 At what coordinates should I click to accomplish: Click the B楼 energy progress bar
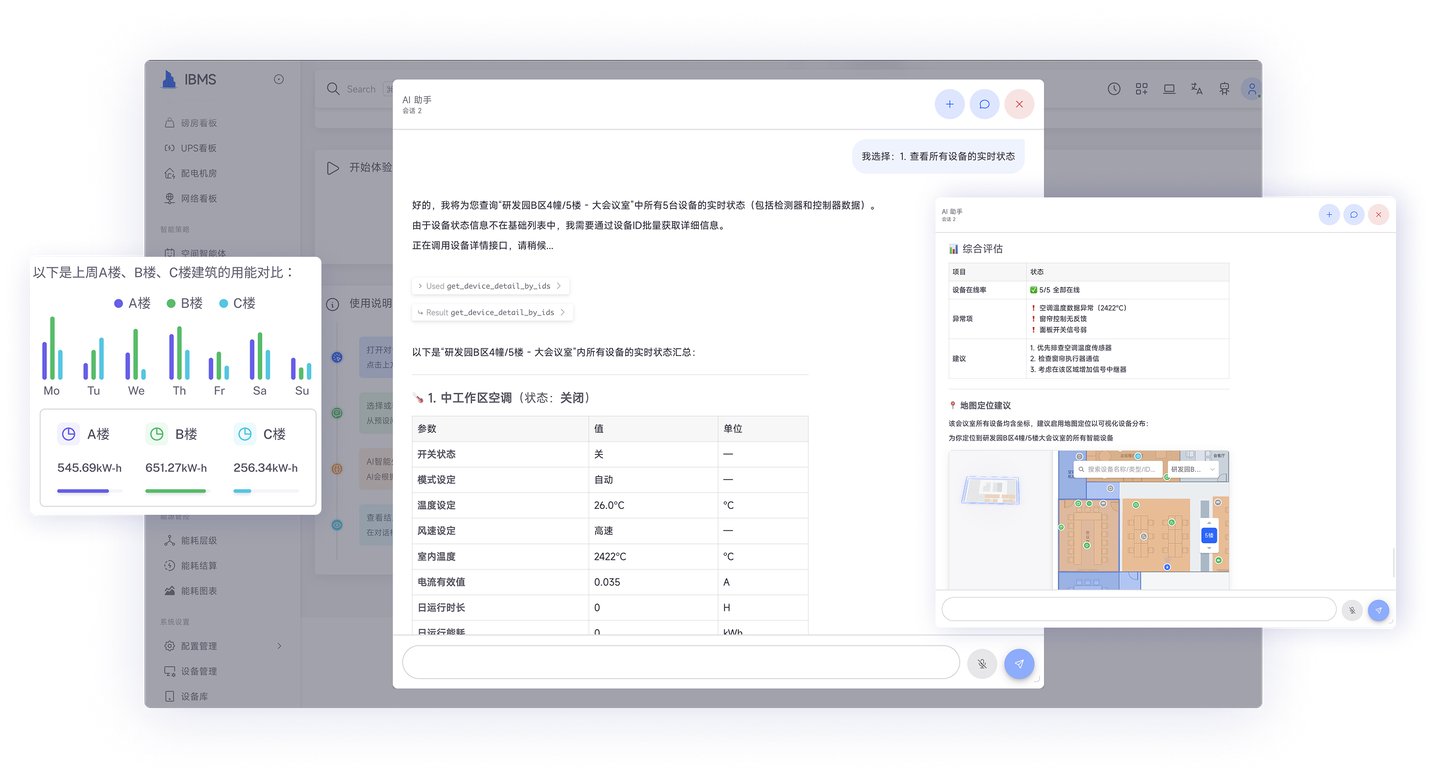pyautogui.click(x=176, y=491)
